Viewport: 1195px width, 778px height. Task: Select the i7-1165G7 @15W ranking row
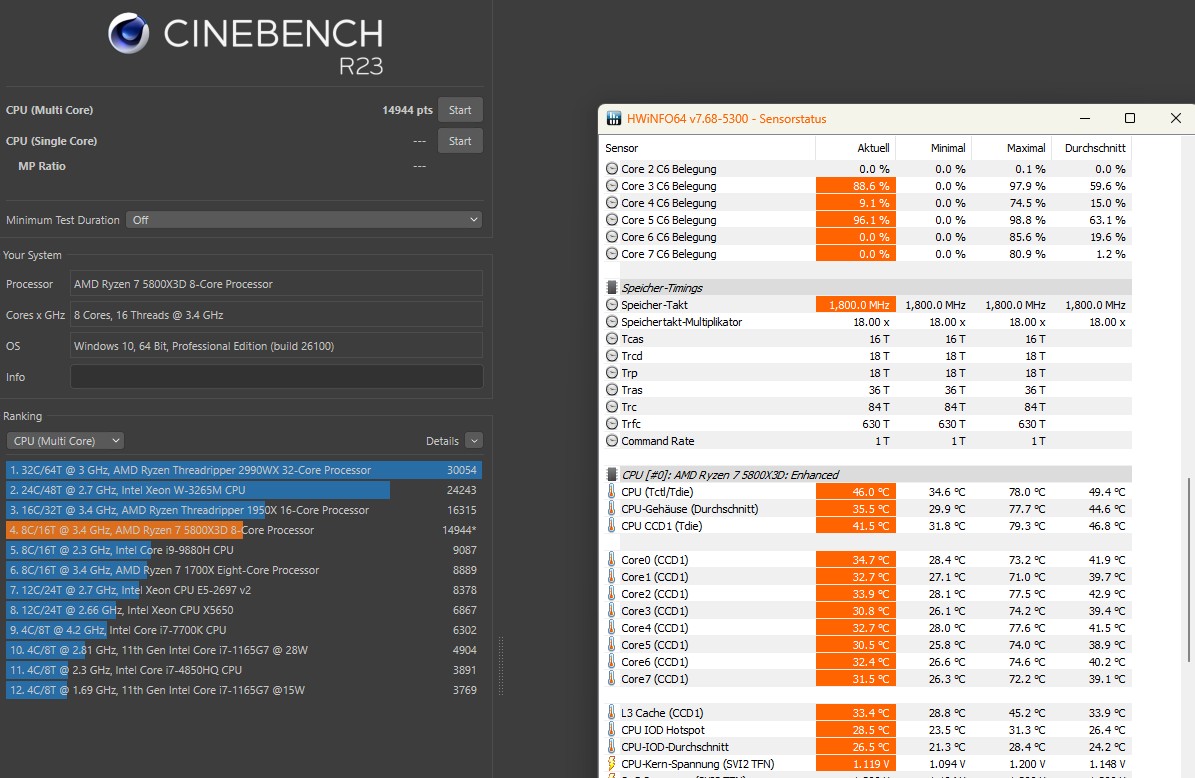coord(244,690)
